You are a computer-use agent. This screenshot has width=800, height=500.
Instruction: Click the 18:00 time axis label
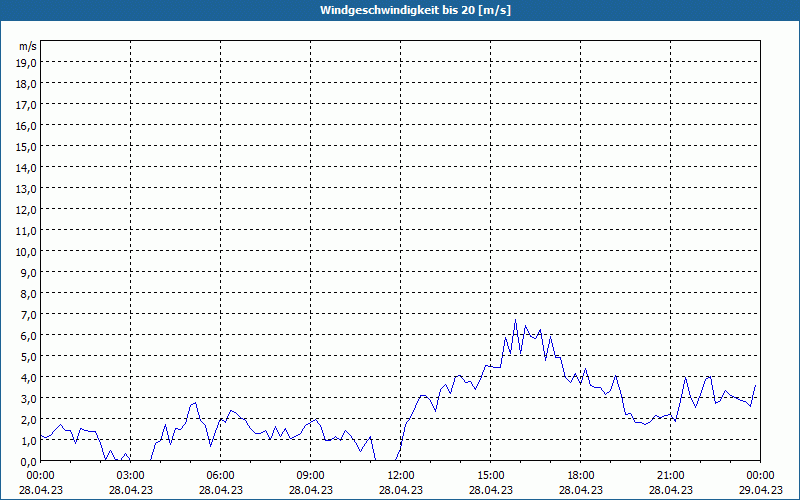coord(581,475)
